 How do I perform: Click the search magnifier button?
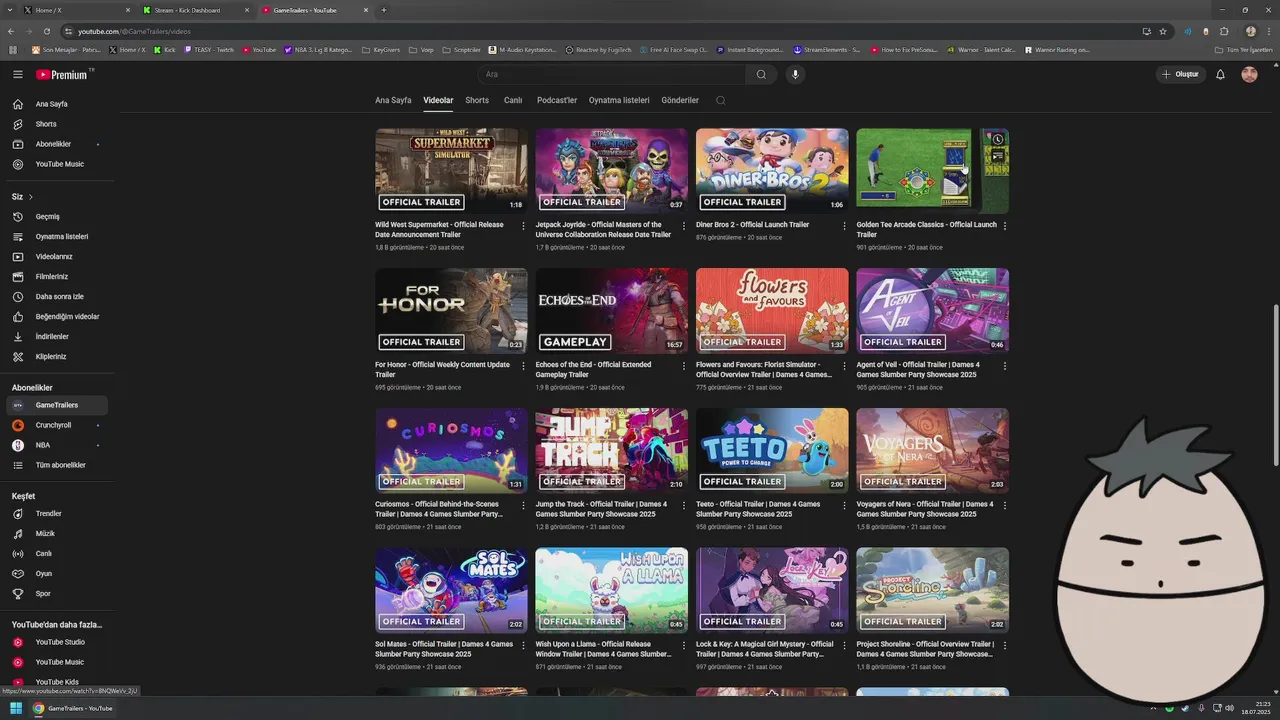[761, 74]
